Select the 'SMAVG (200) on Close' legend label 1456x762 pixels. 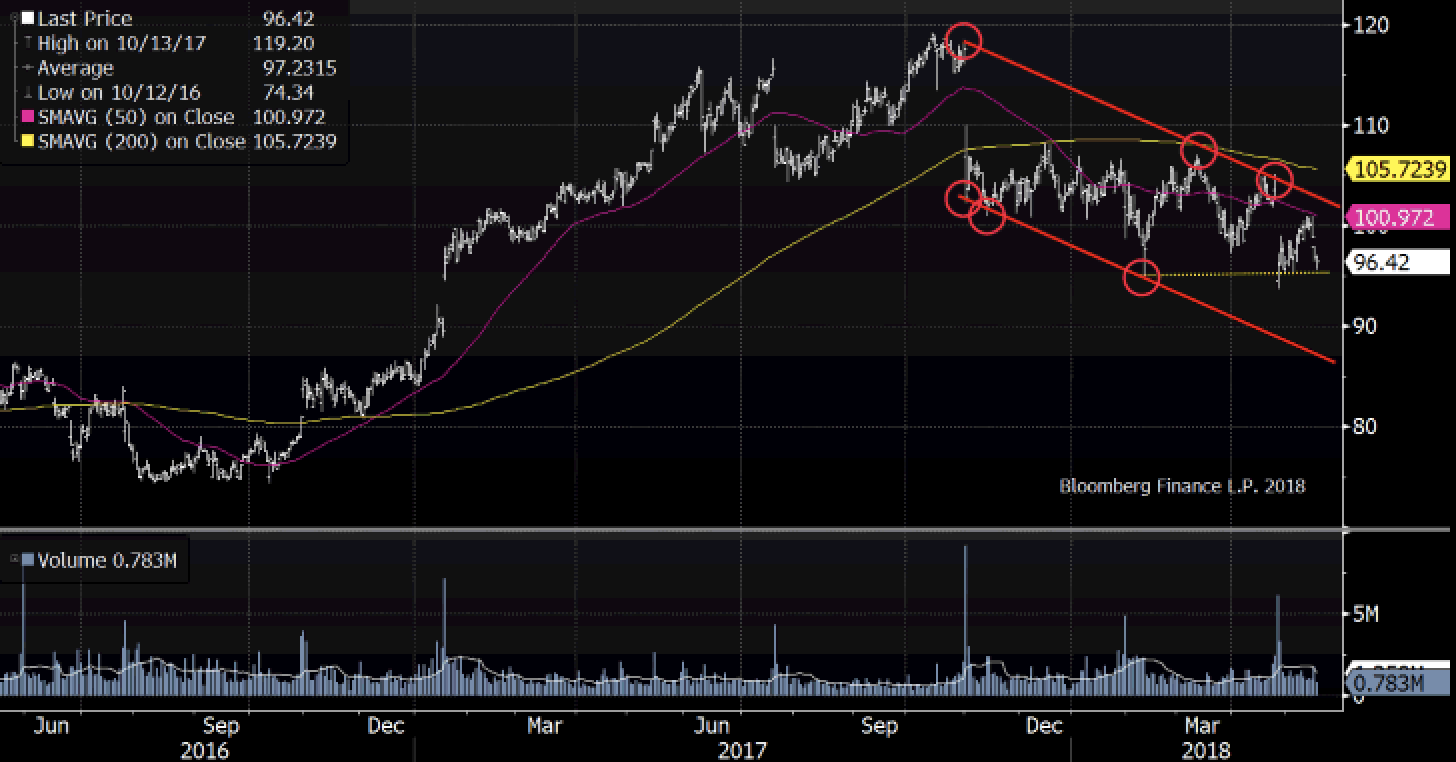pos(141,142)
